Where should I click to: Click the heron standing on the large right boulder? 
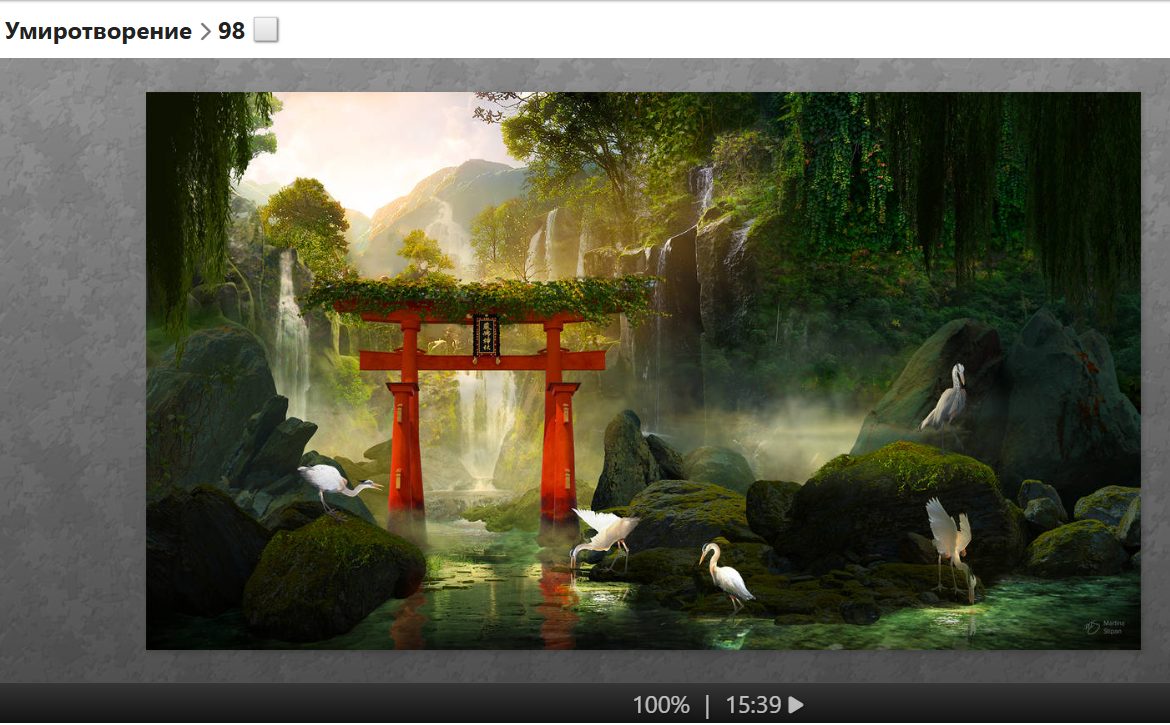click(947, 398)
